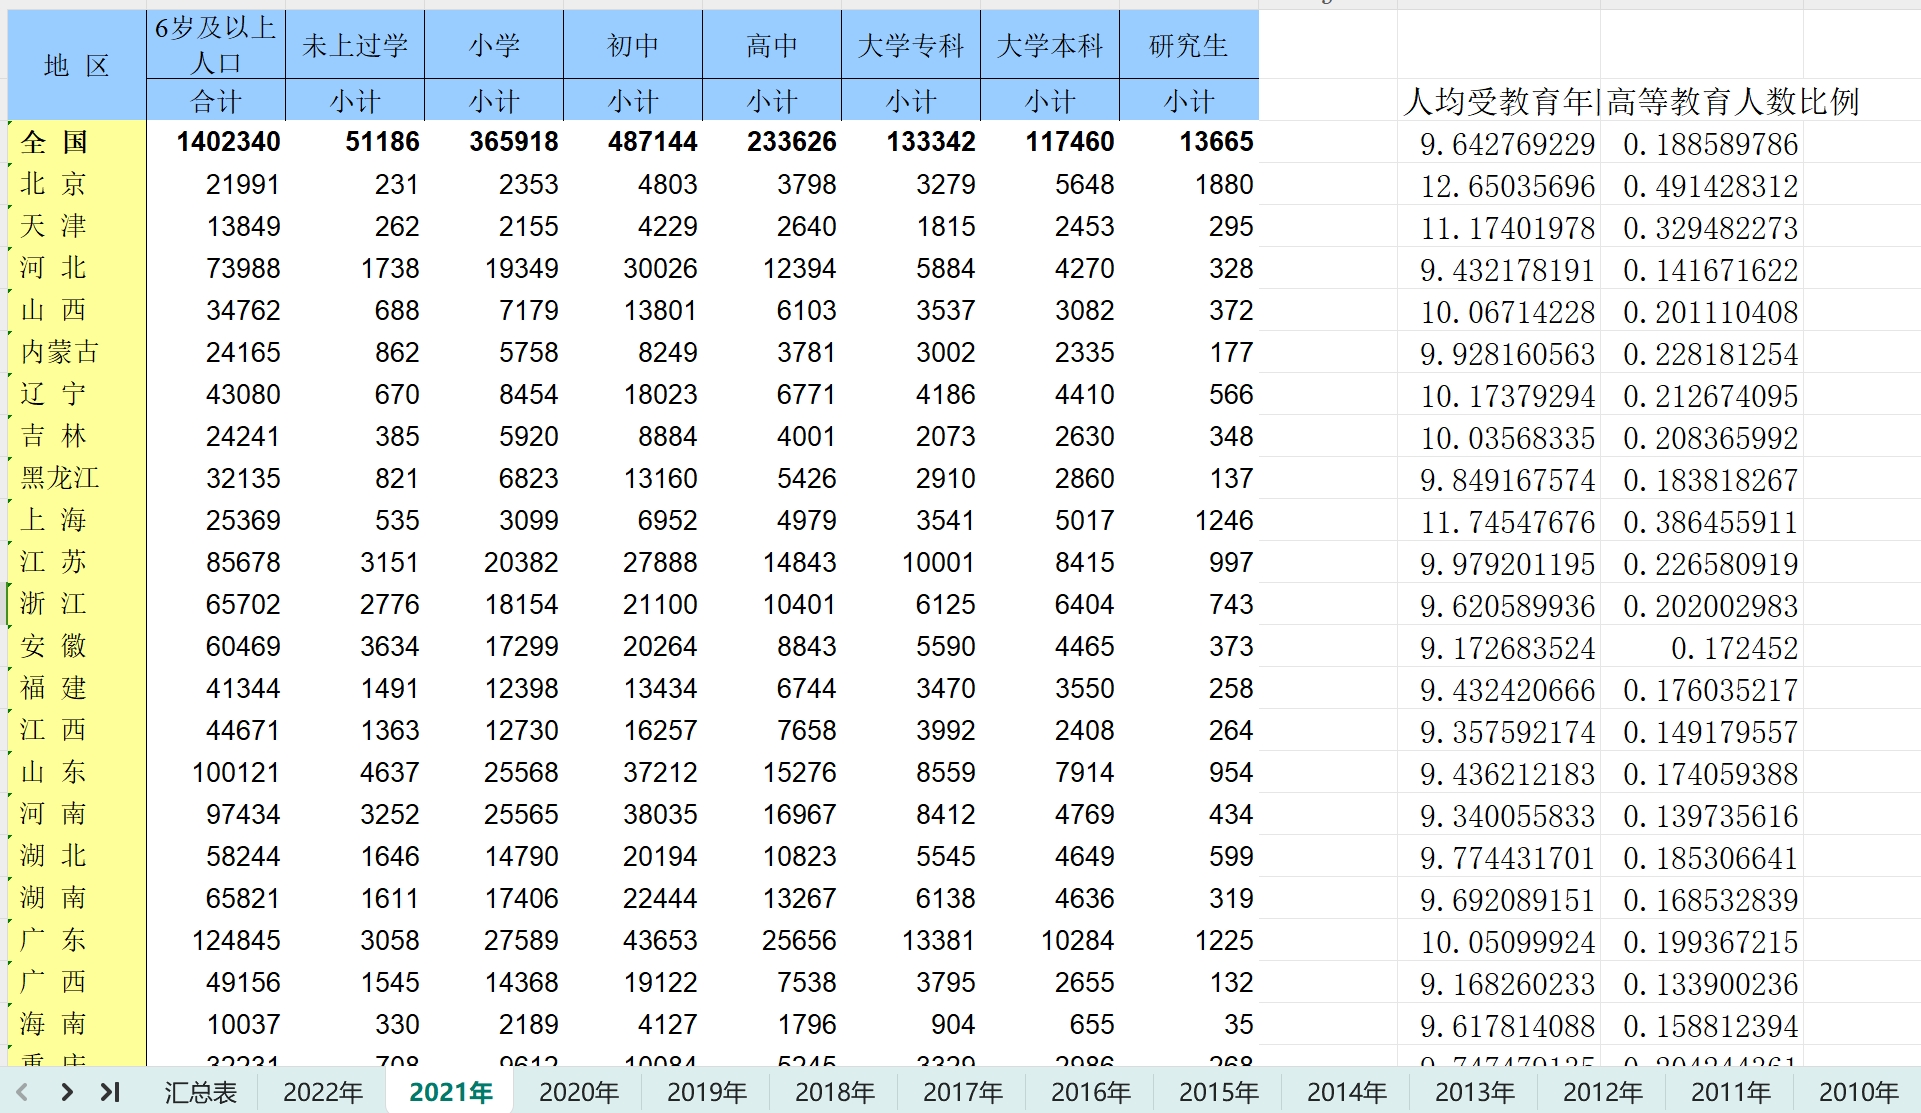
Task: Click the 人均受教育年限 header cell
Action: point(1498,101)
